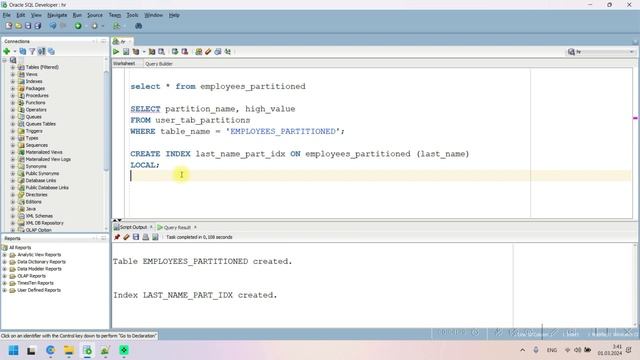Click the user_tab_partitions text in the worksheet
This screenshot has height=360, width=640.
(x=202, y=120)
